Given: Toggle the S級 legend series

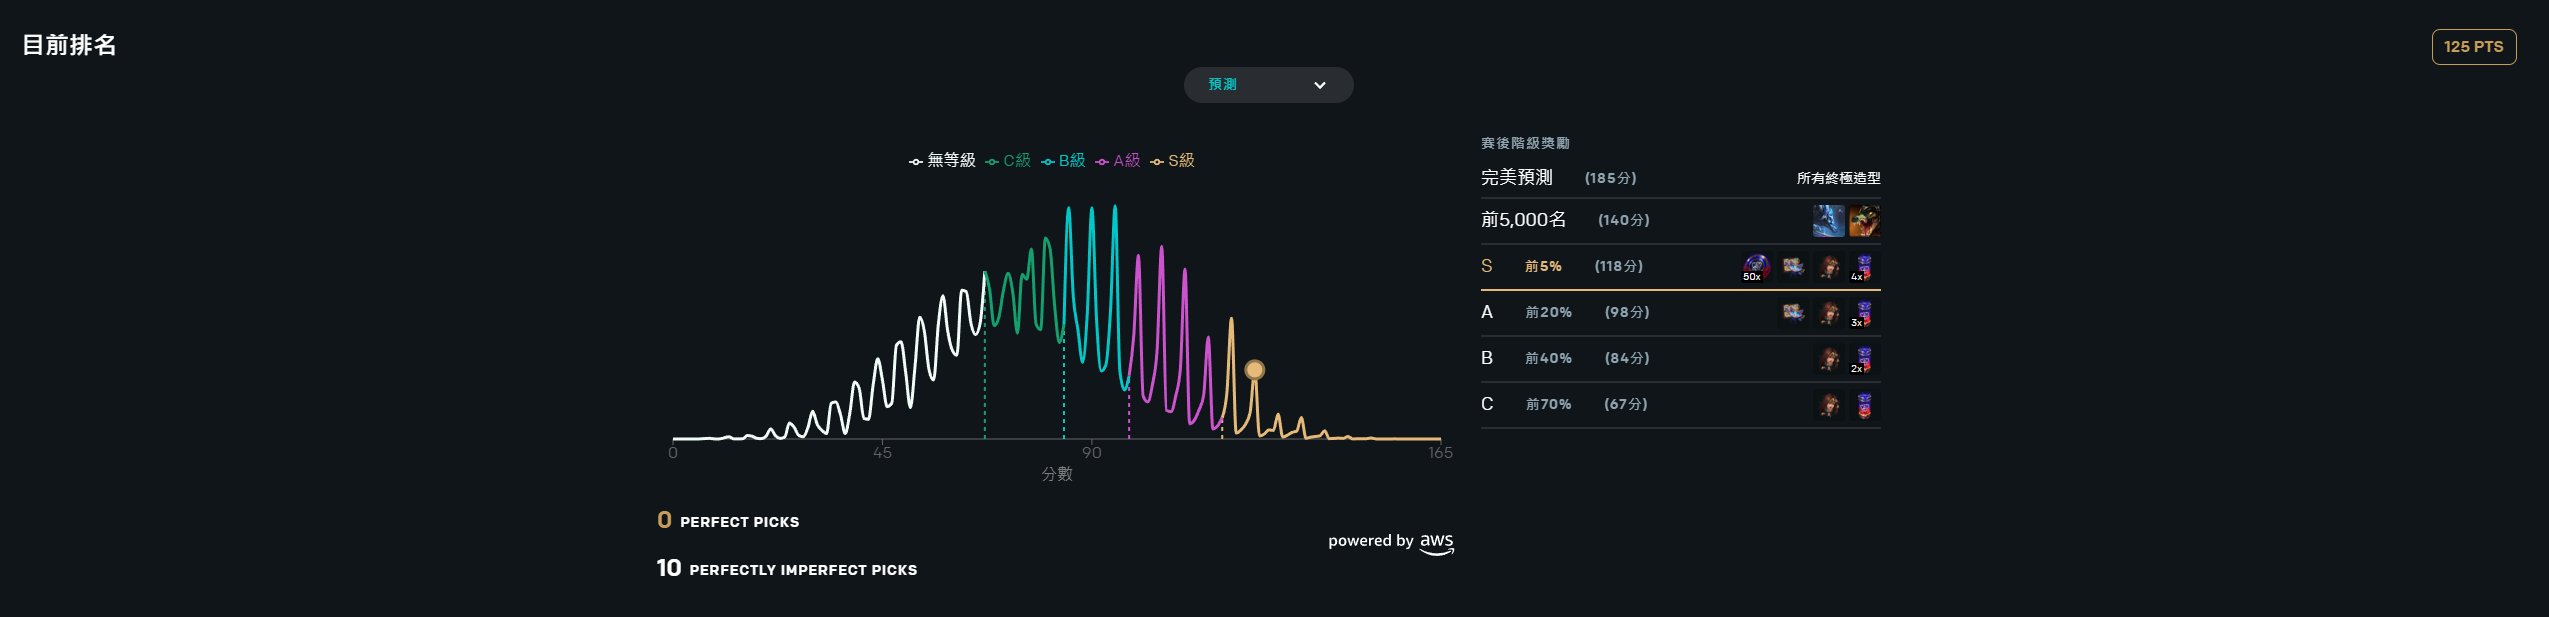Looking at the screenshot, I should [1173, 161].
